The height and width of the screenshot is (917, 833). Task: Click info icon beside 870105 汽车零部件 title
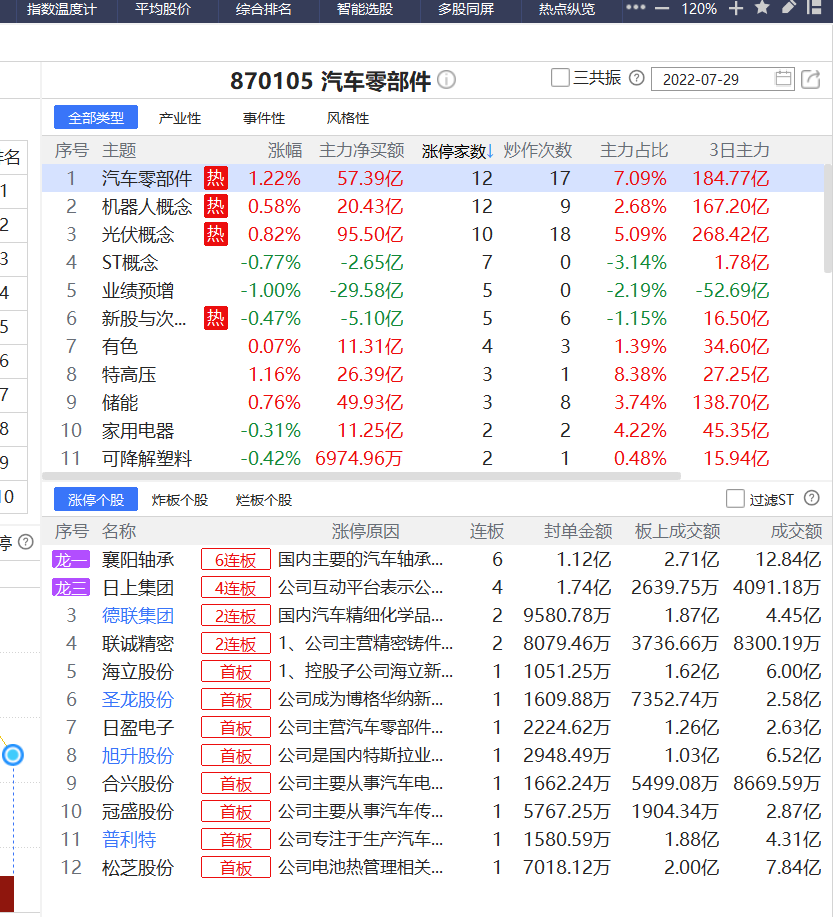pyautogui.click(x=446, y=80)
